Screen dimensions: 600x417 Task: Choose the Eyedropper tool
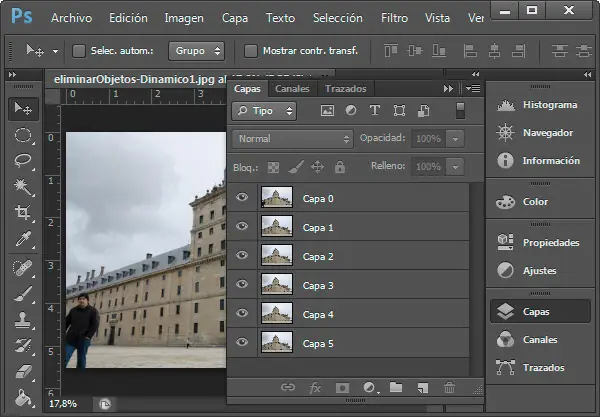point(21,239)
